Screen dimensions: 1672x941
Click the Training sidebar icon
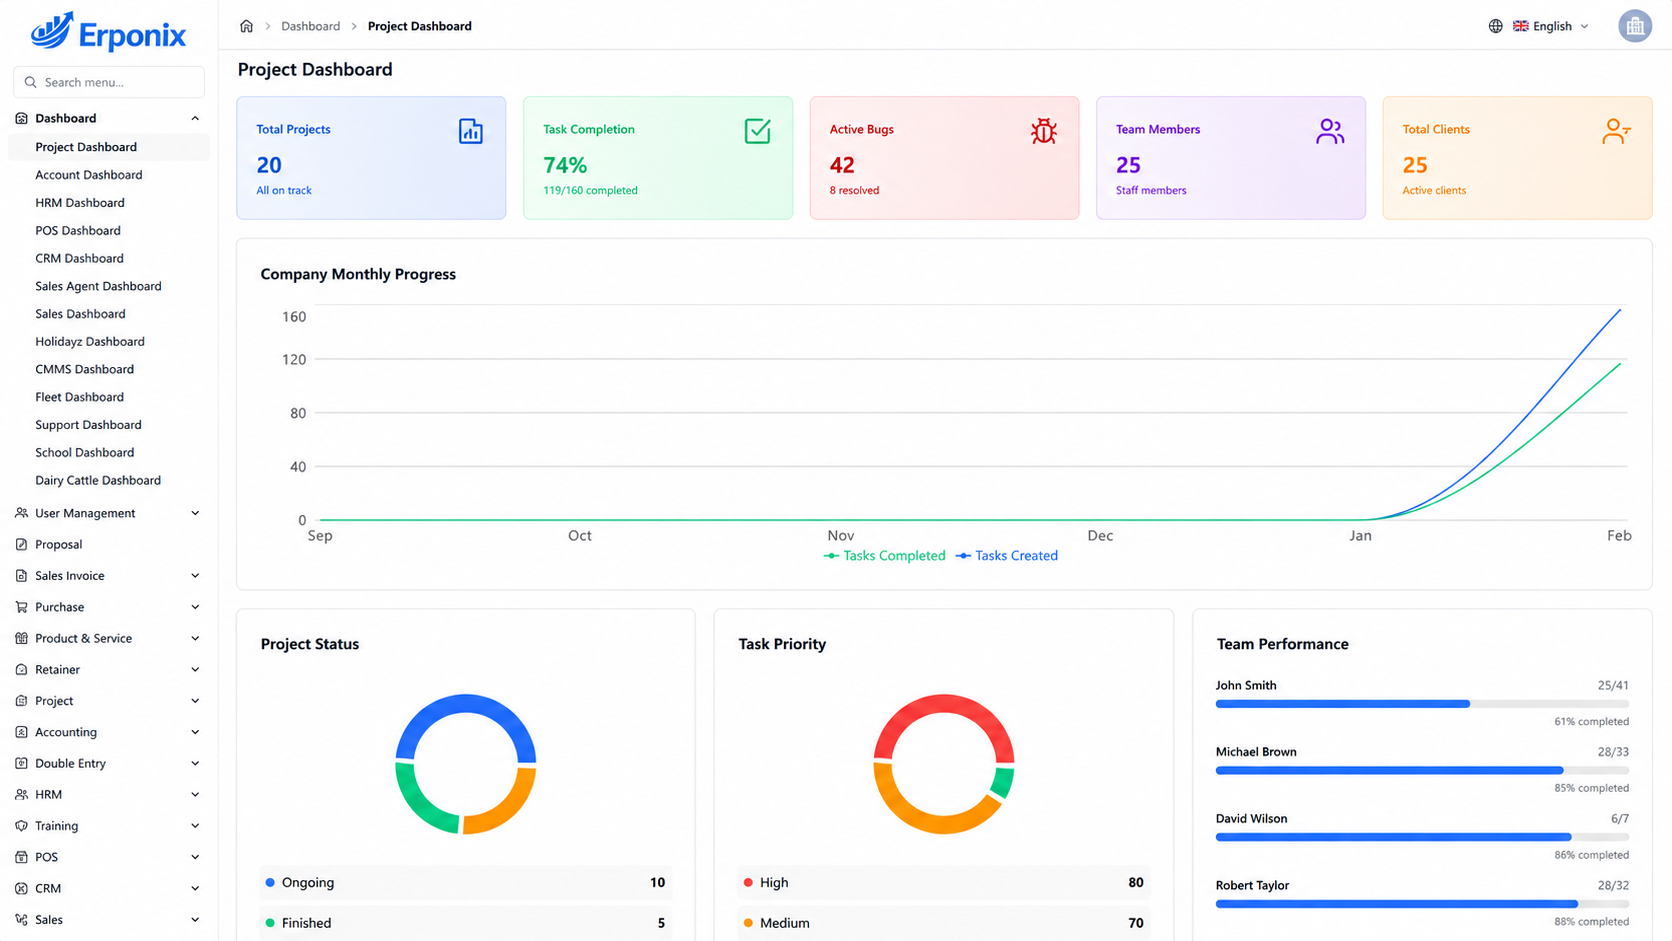21,826
